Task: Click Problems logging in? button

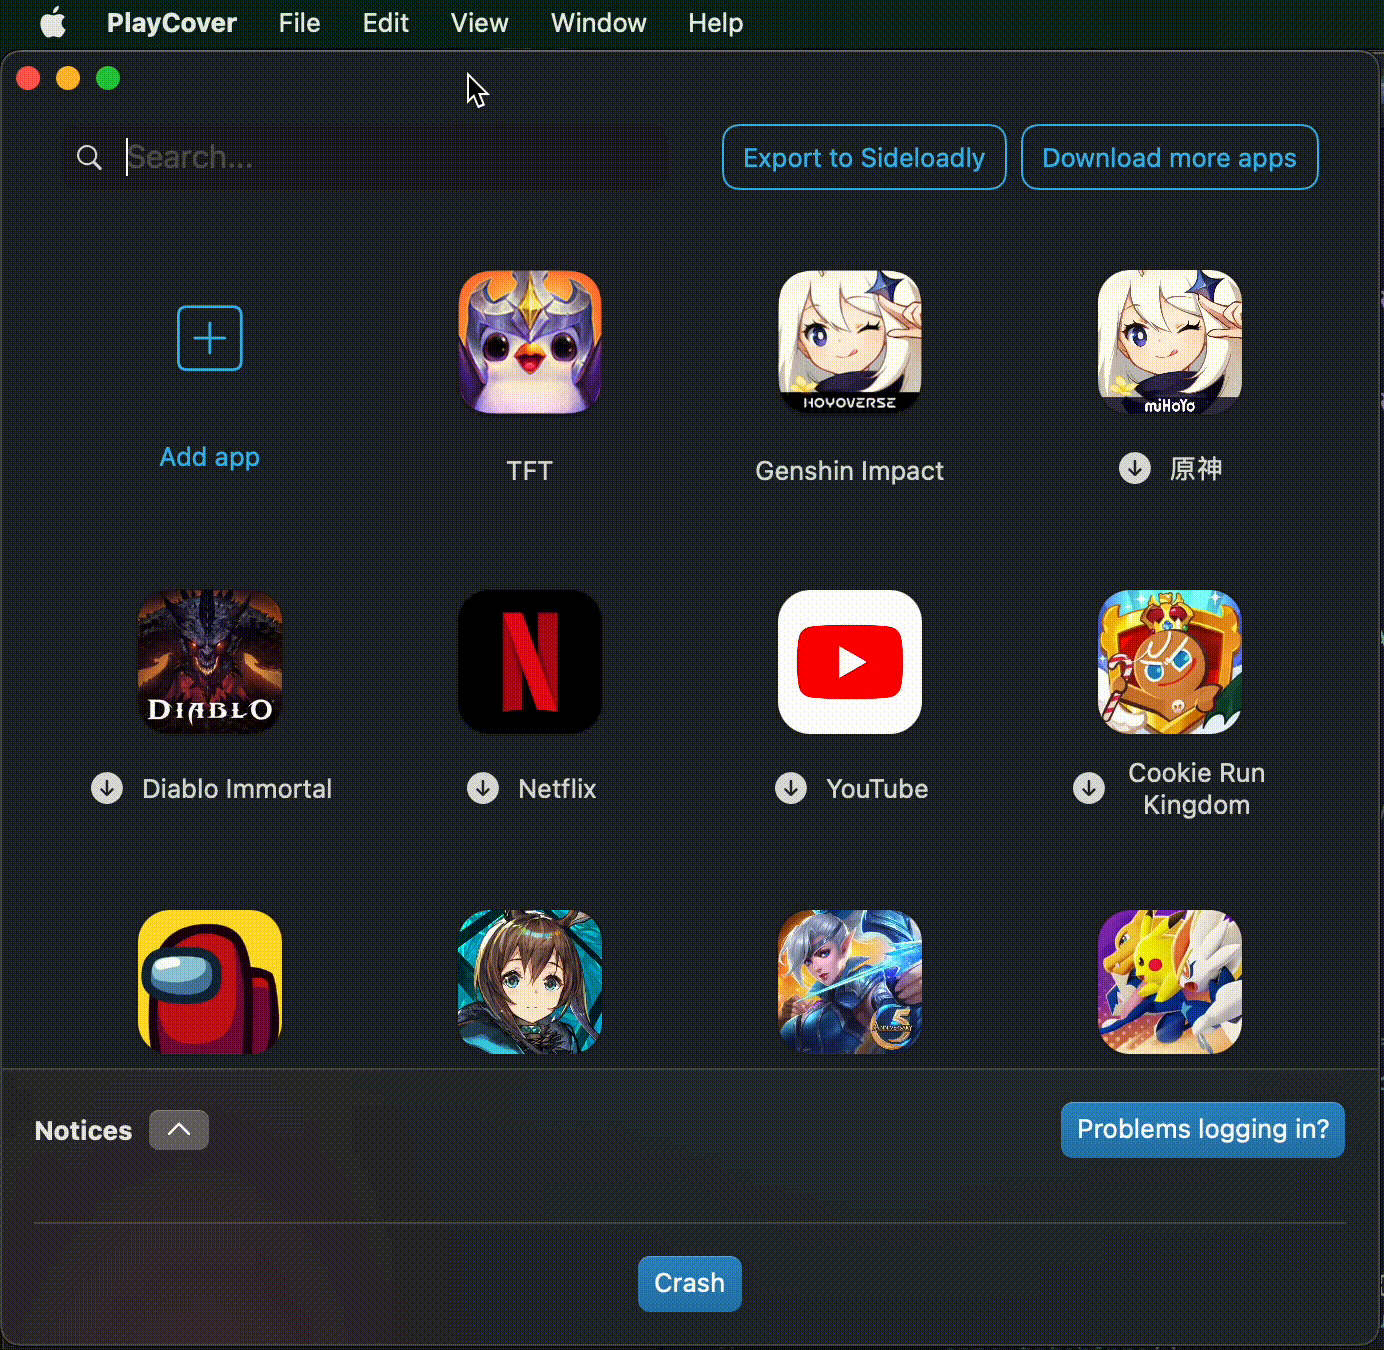Action: (x=1203, y=1130)
